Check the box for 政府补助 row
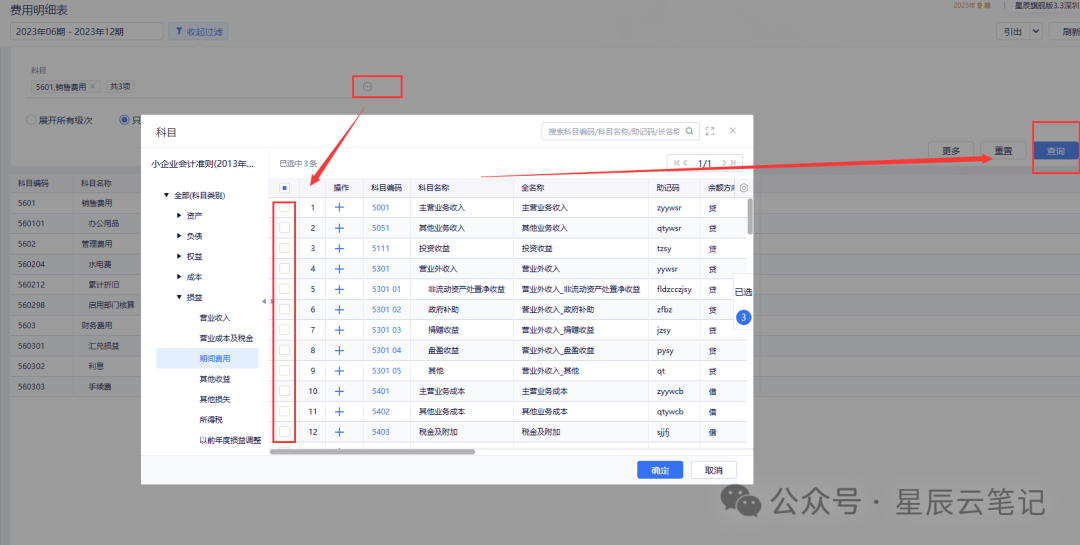1080x545 pixels. pos(284,309)
